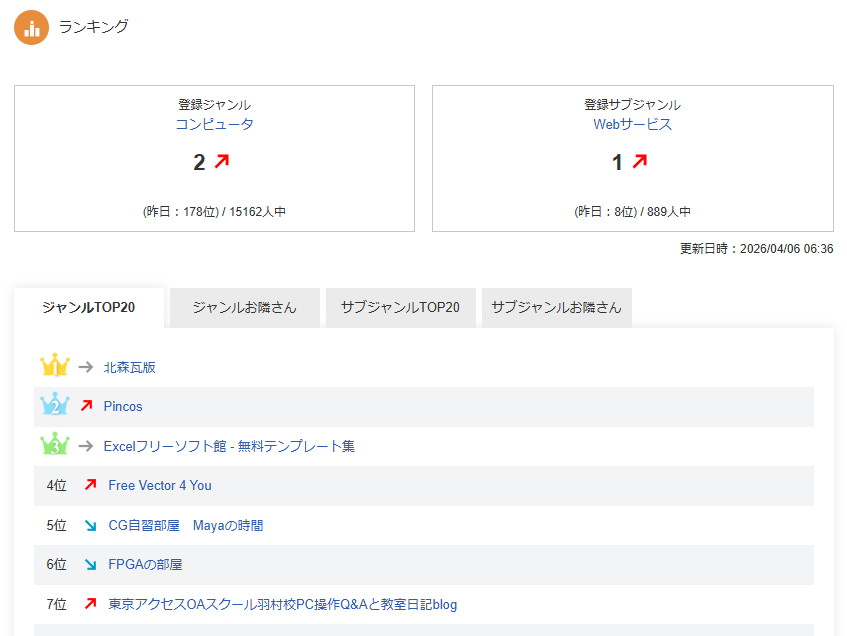Click the 5位 rank label
The width and height of the screenshot is (847, 636).
pyautogui.click(x=57, y=525)
